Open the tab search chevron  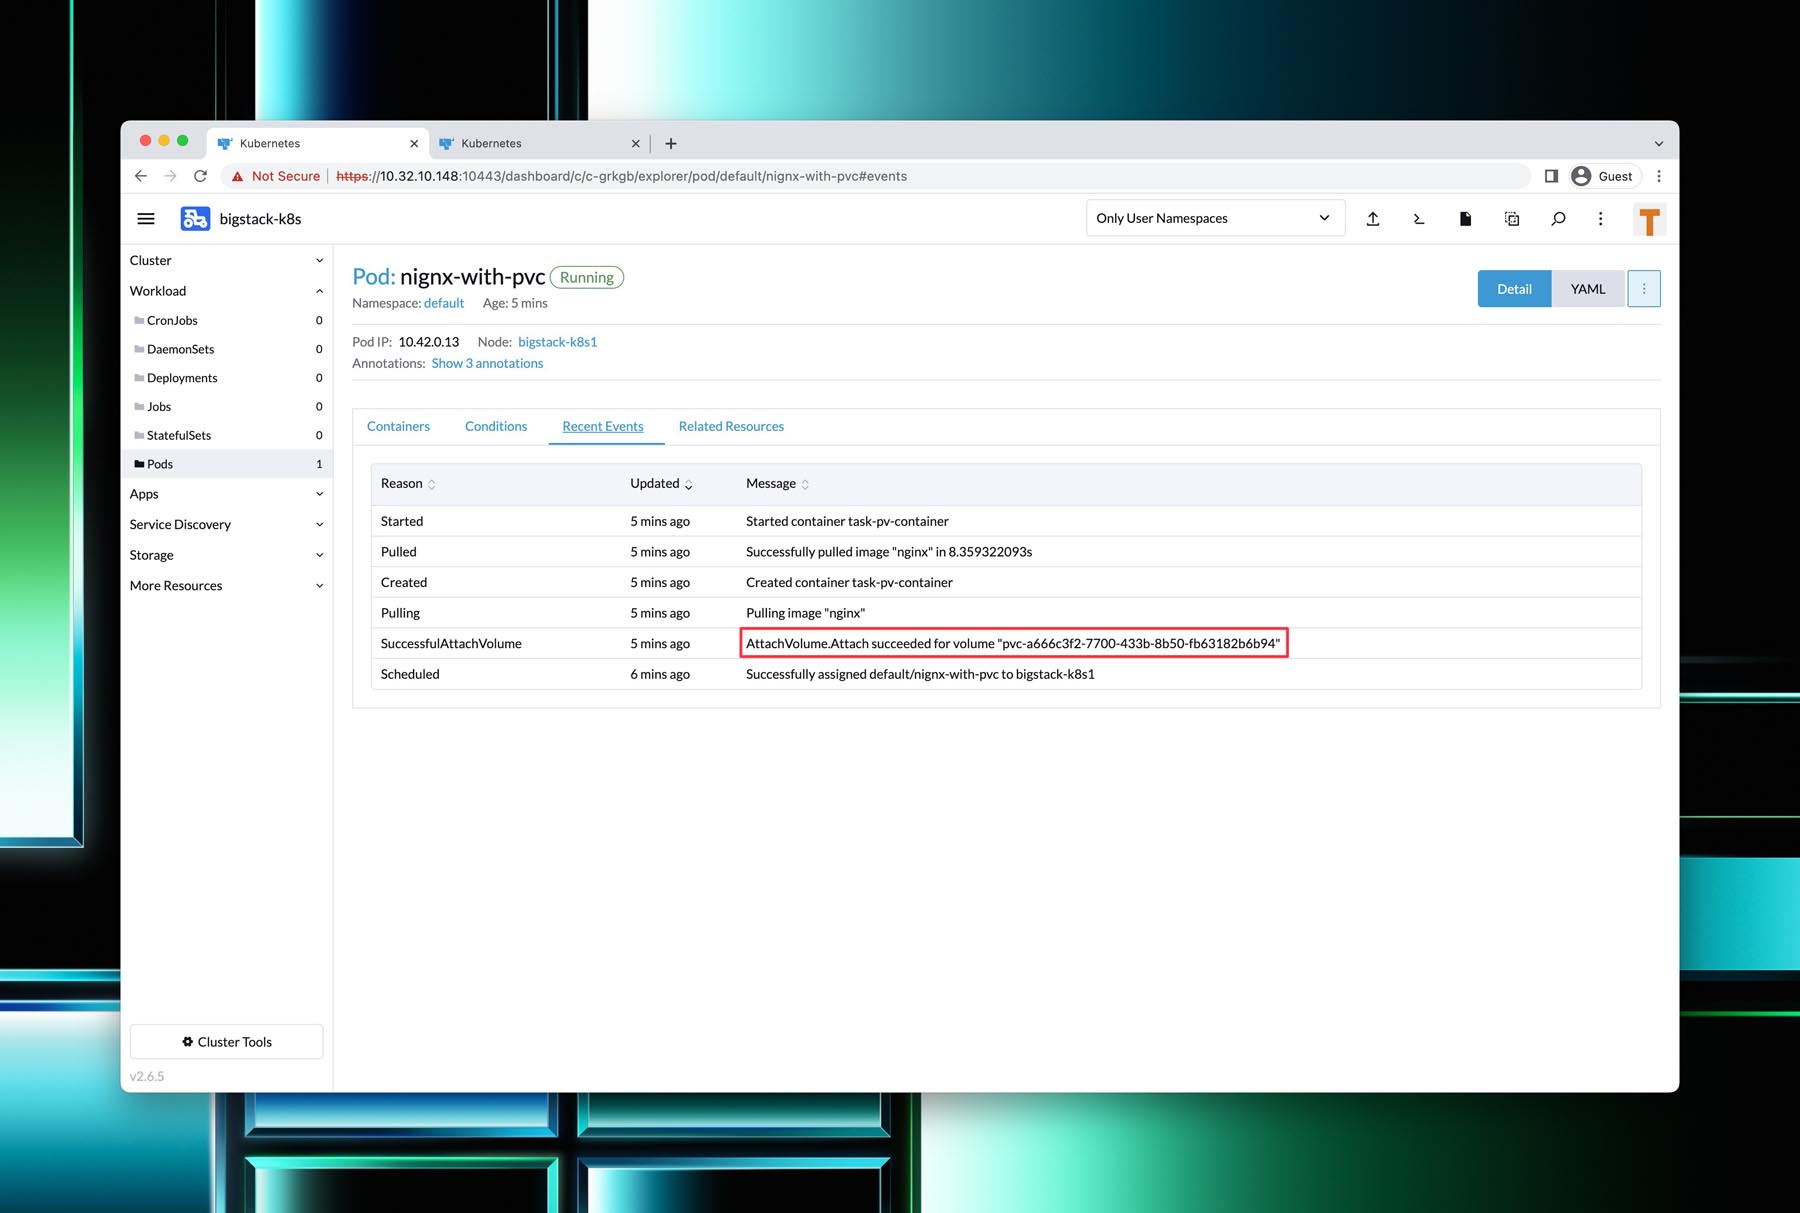coord(1658,144)
